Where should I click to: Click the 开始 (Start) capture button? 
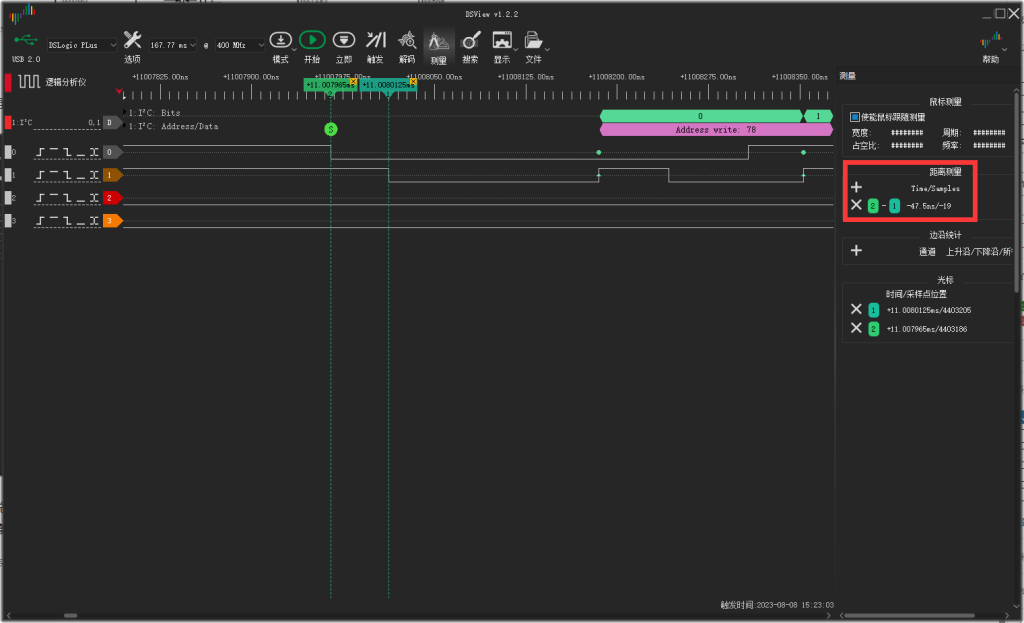tap(312, 40)
